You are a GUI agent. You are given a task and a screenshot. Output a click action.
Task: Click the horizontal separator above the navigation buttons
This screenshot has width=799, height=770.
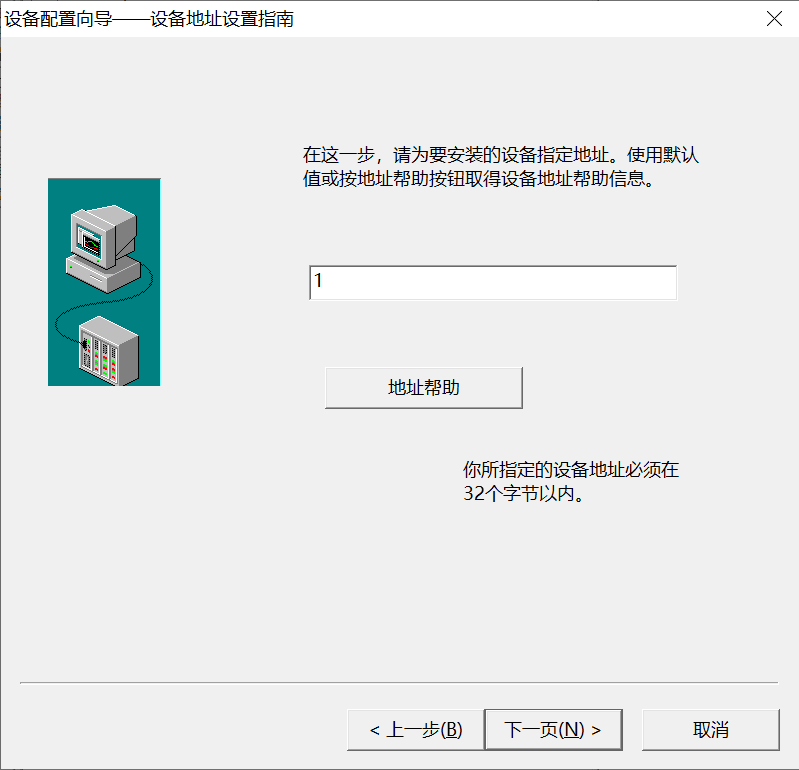[x=398, y=683]
